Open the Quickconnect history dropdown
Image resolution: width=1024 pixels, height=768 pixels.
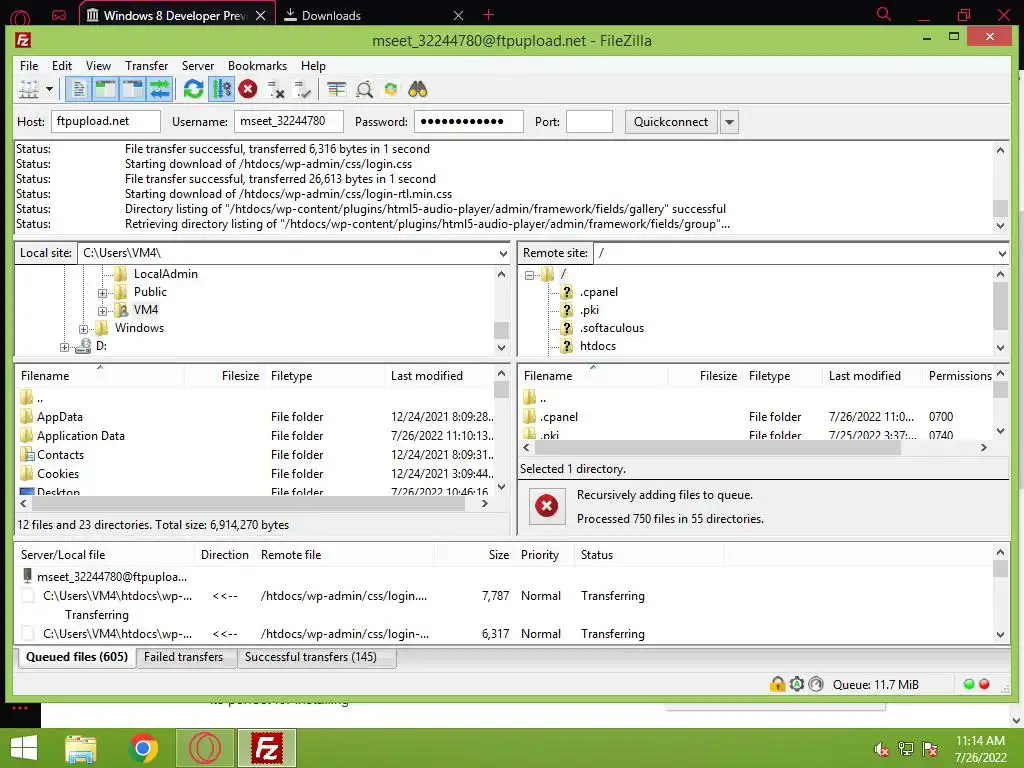(729, 122)
